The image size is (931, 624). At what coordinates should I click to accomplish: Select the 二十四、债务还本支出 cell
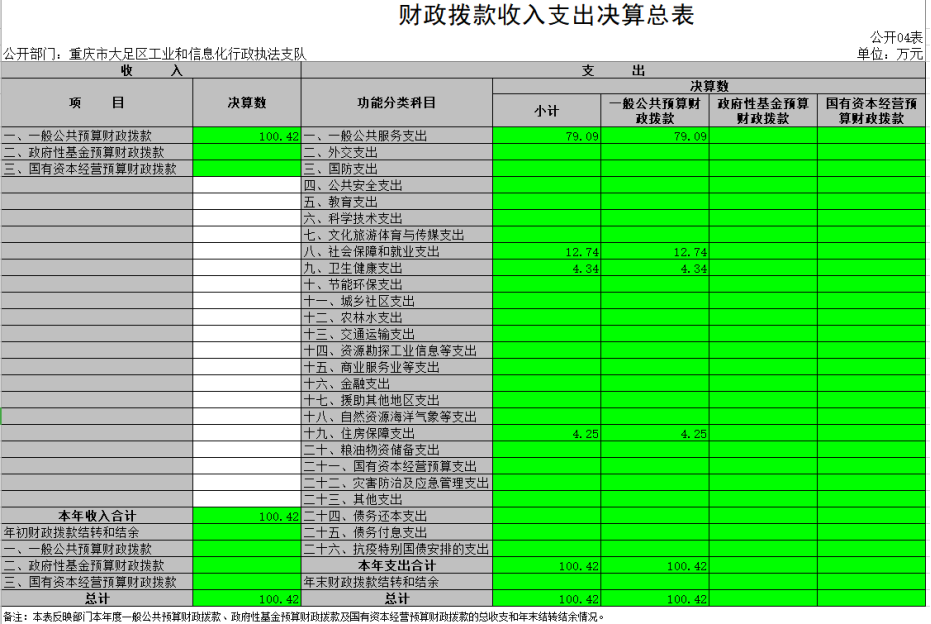(x=397, y=517)
